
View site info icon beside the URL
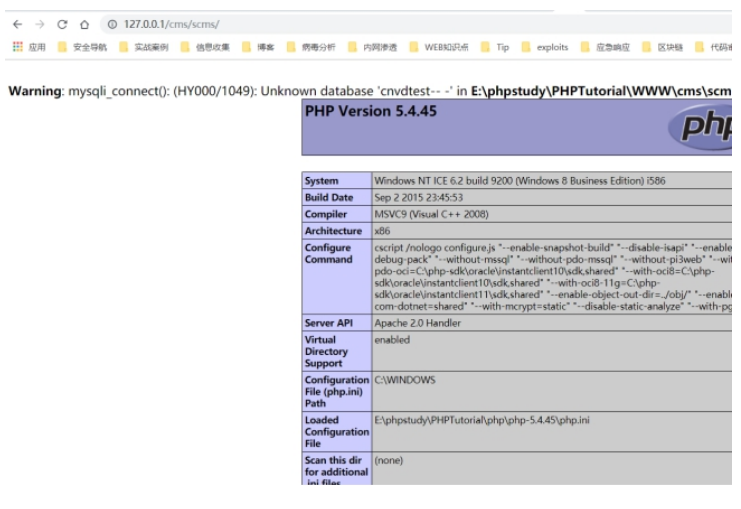click(x=112, y=24)
